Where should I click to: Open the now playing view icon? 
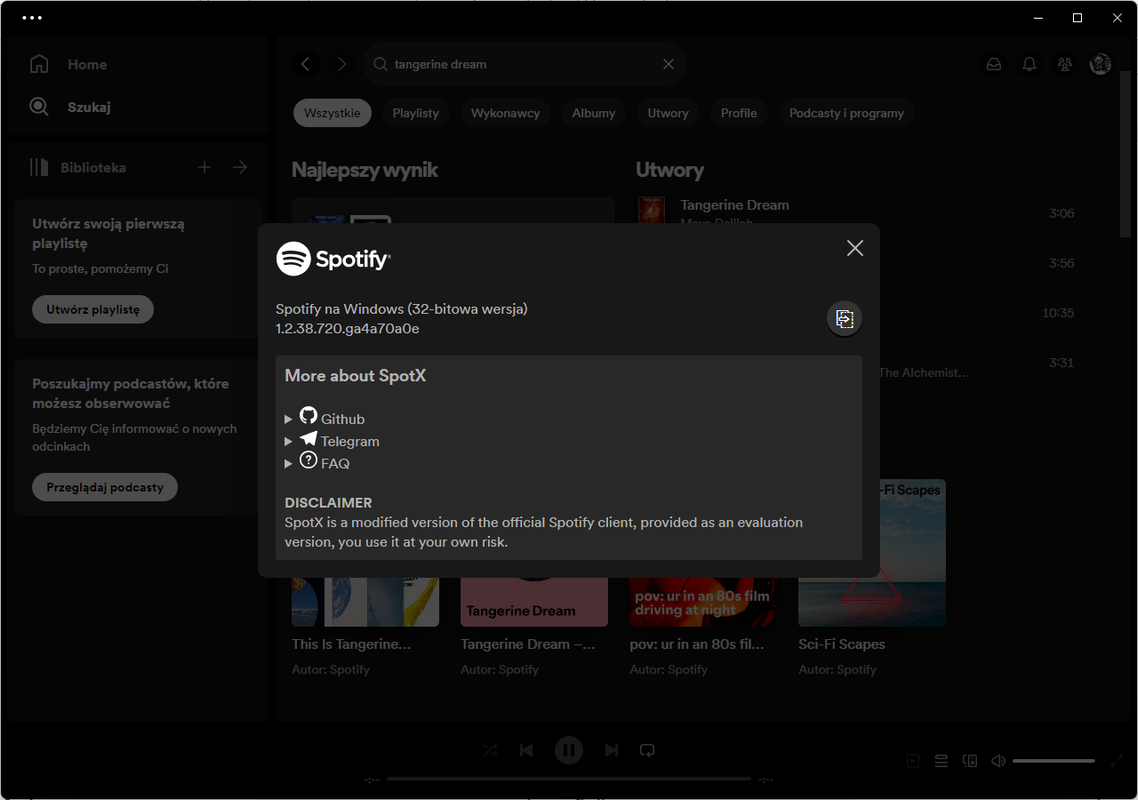click(x=913, y=761)
